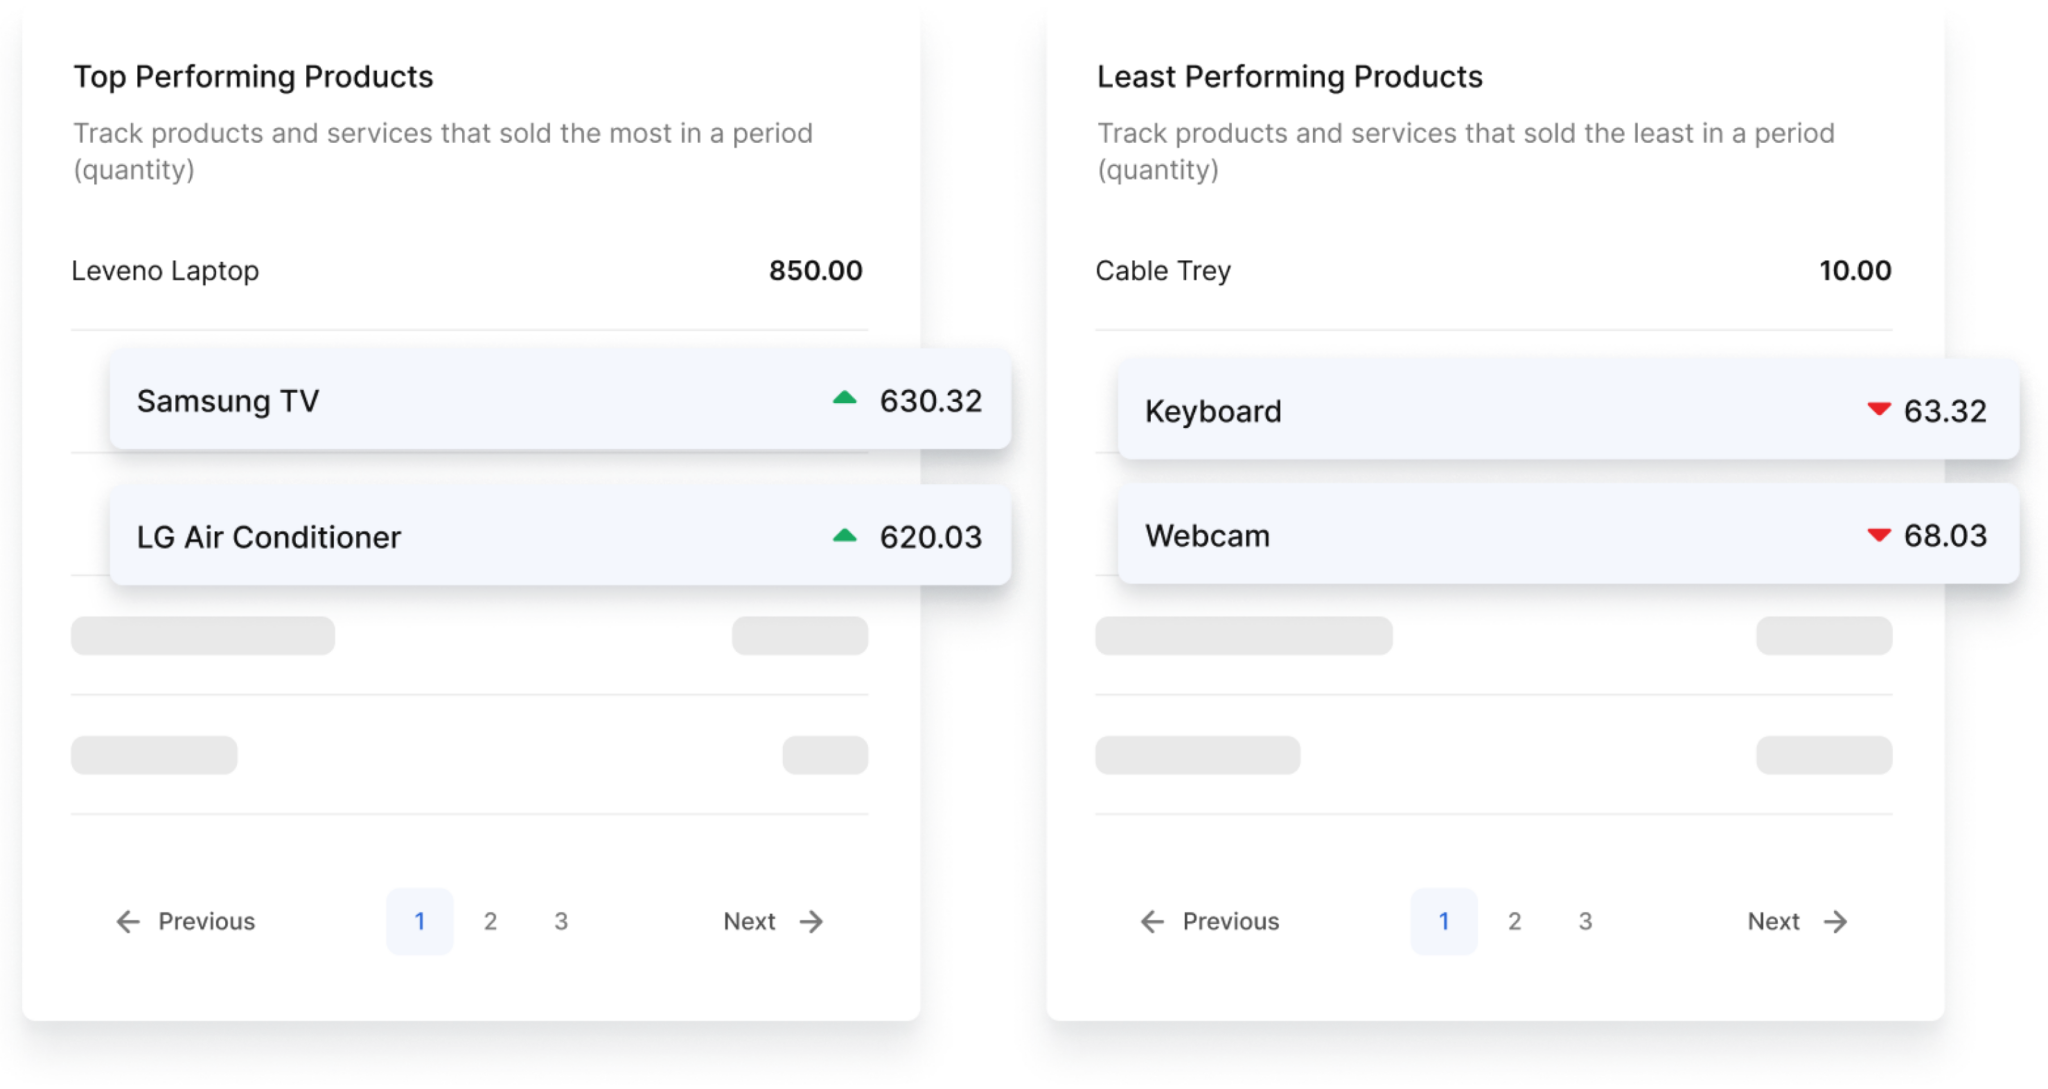2048x1089 pixels.
Task: Click the green up arrow beside Samsung TV
Action: (845, 399)
